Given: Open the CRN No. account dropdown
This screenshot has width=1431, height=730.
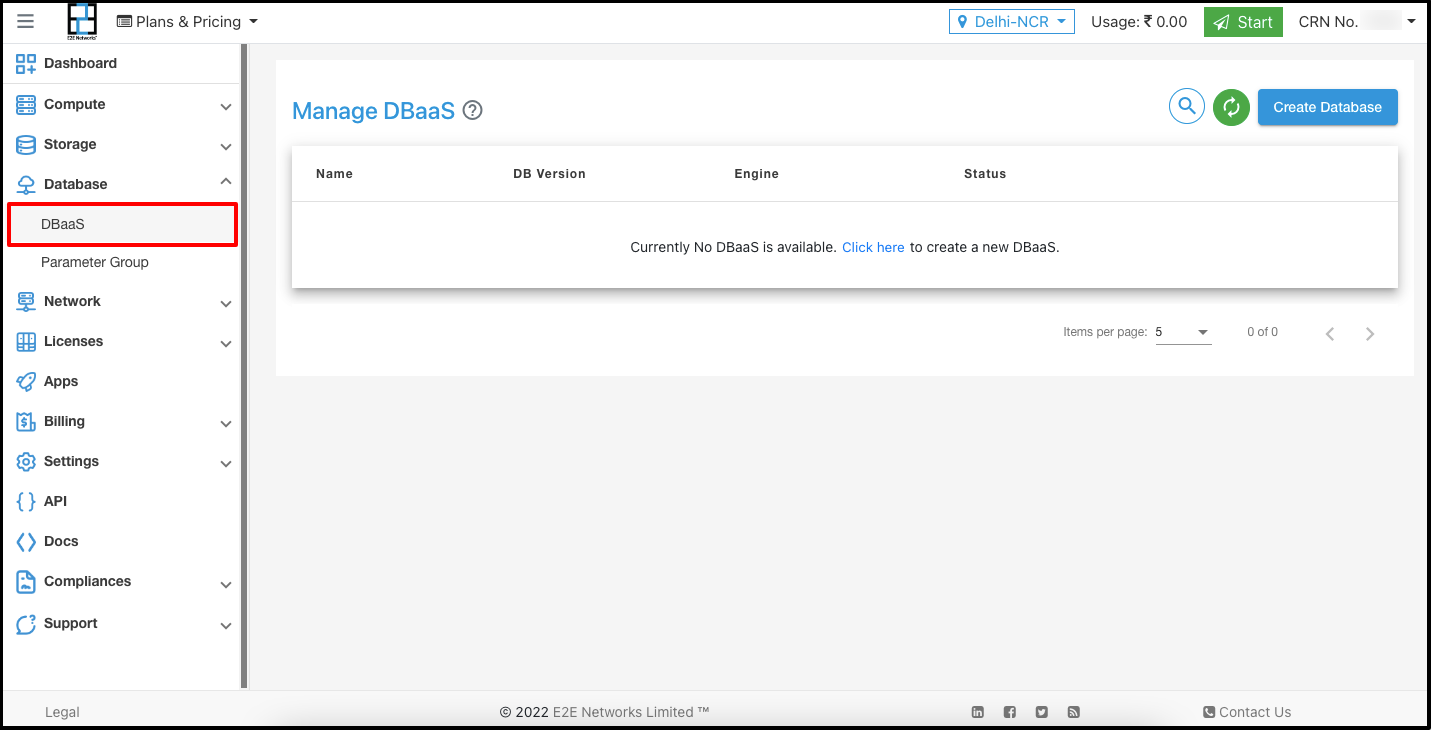Looking at the screenshot, I should 1357,21.
